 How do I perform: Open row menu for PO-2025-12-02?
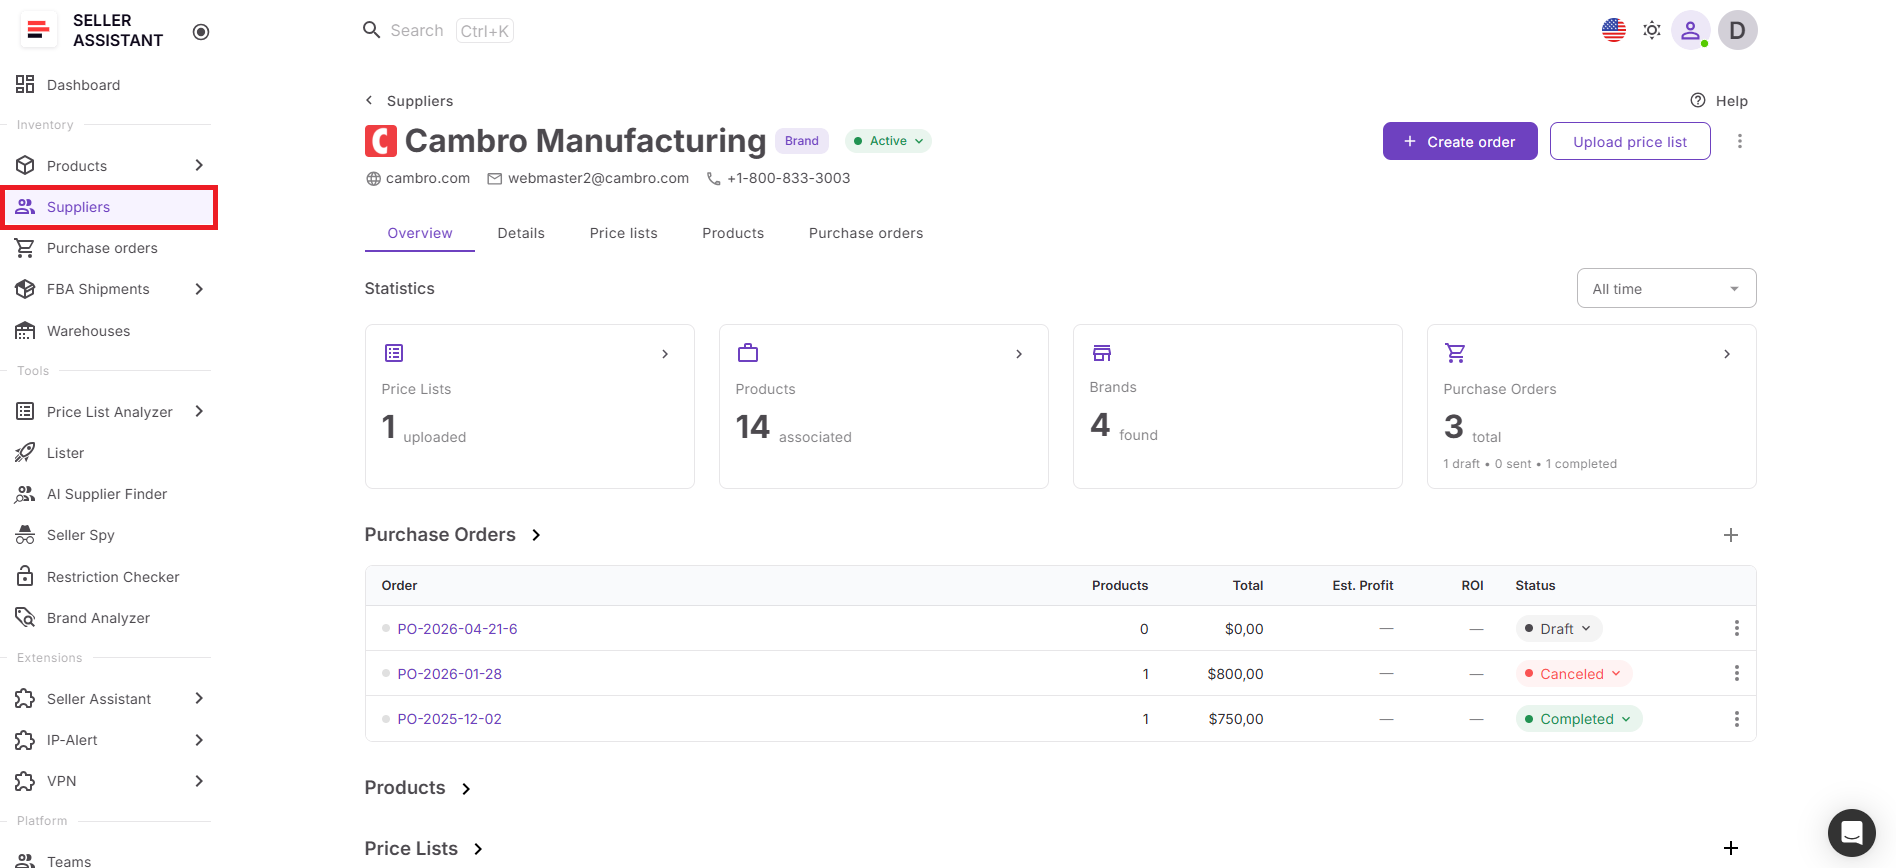coord(1737,719)
